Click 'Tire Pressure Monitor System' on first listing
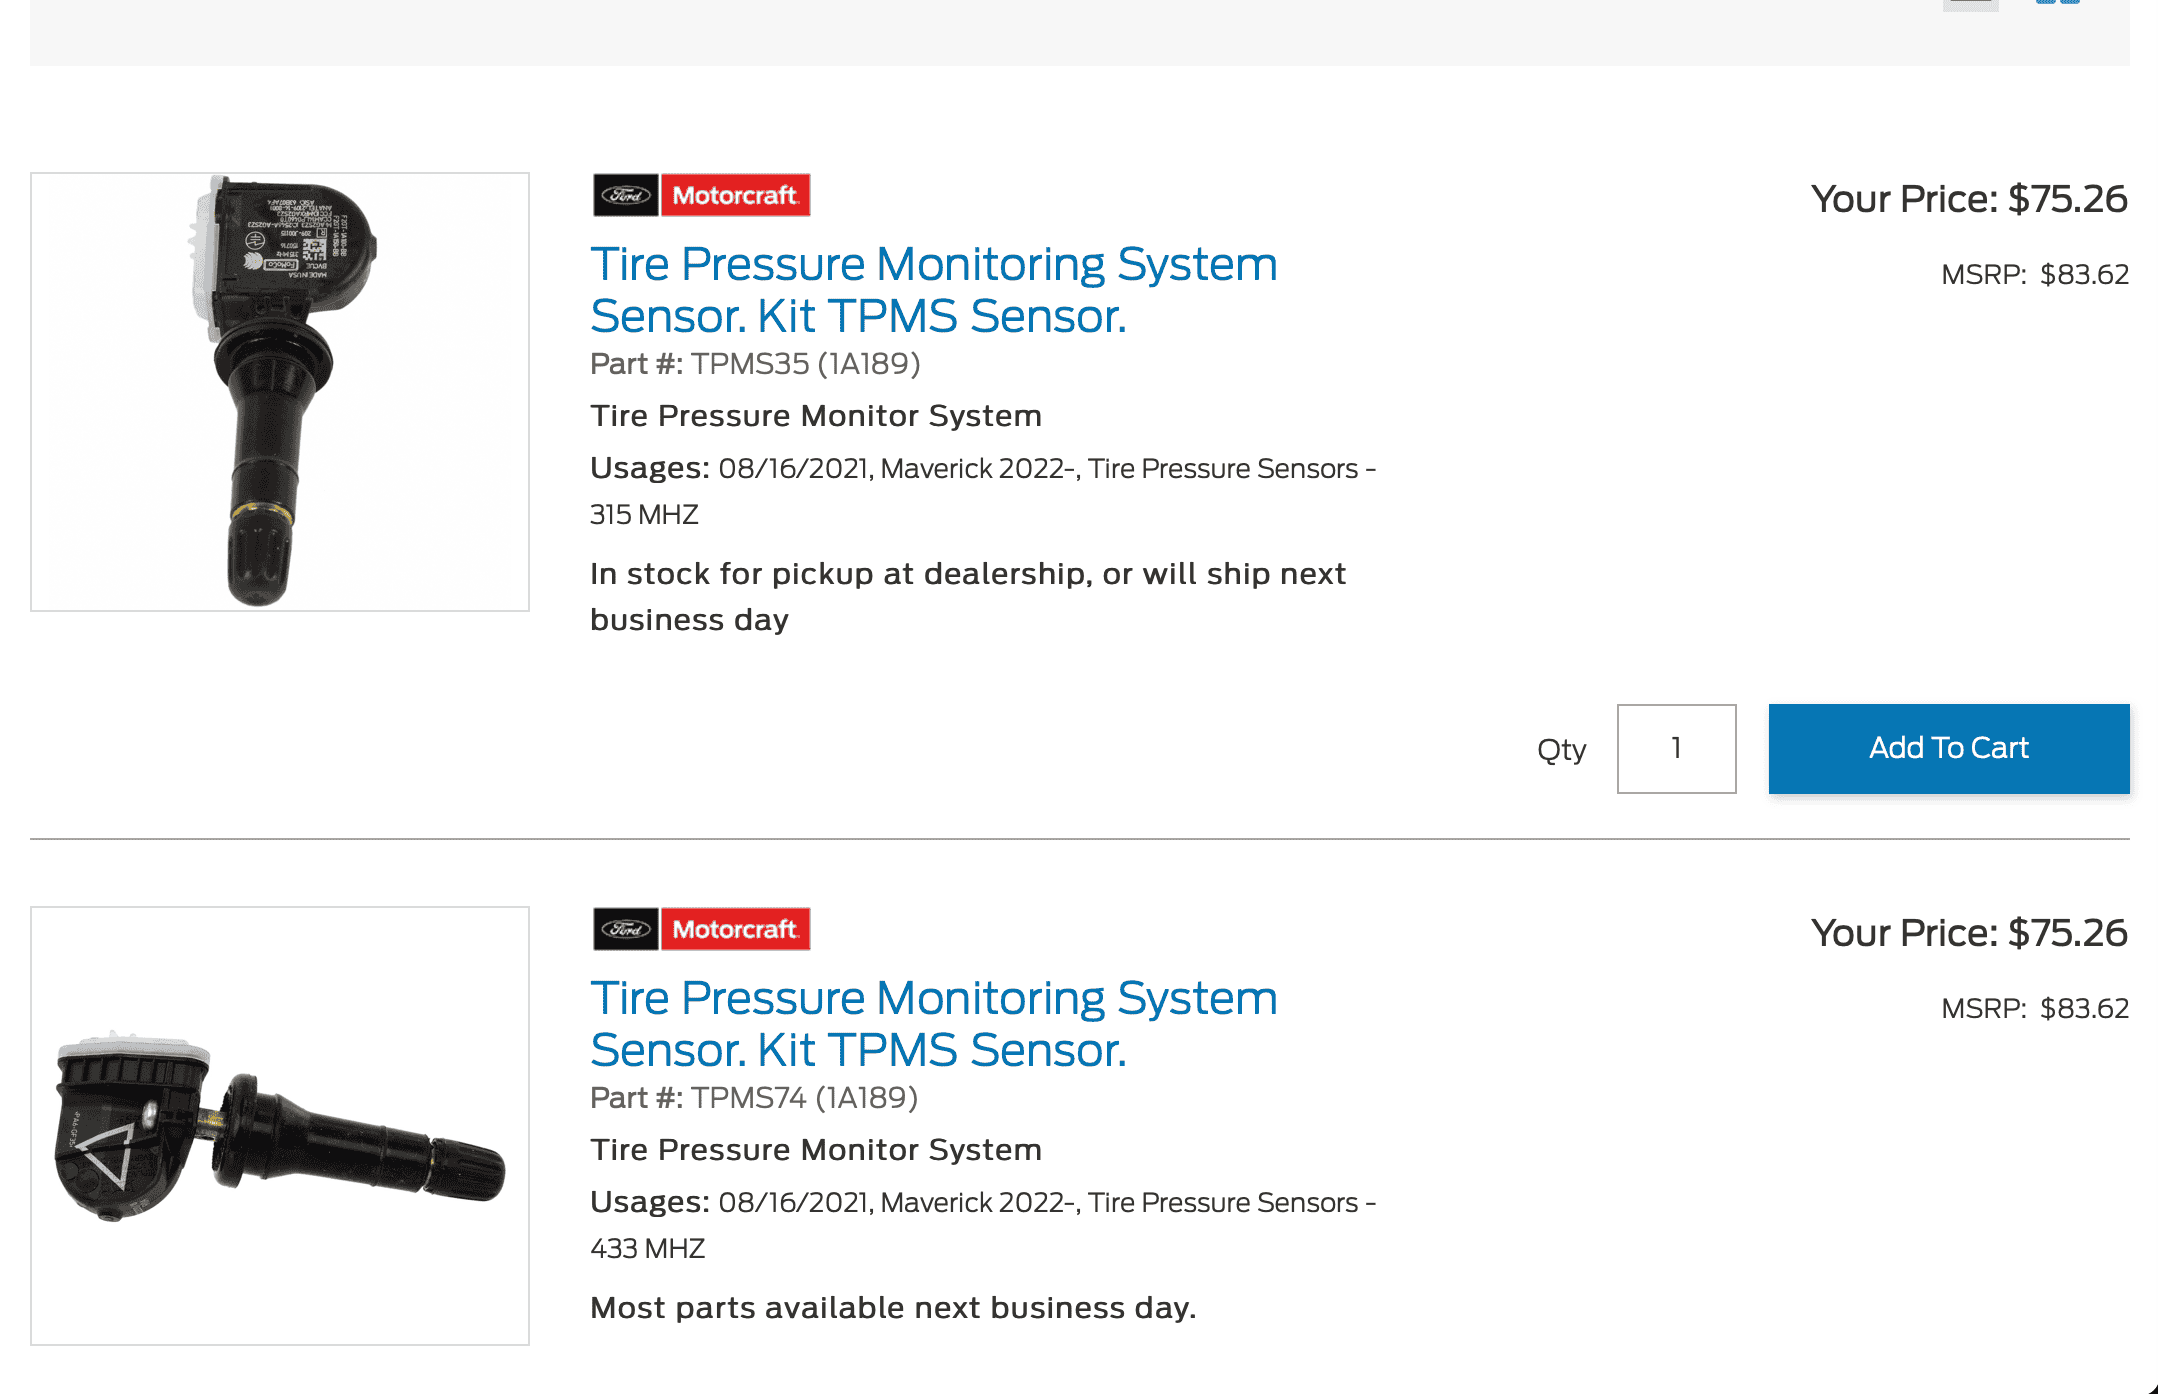This screenshot has height=1394, width=2158. pos(816,416)
